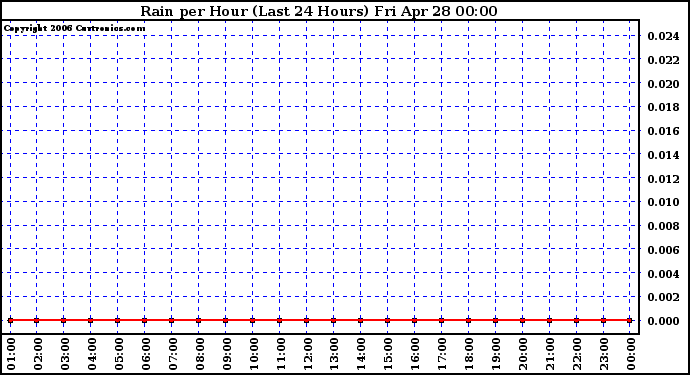
Task: Select the red data point at 12:00
Action: (306, 320)
